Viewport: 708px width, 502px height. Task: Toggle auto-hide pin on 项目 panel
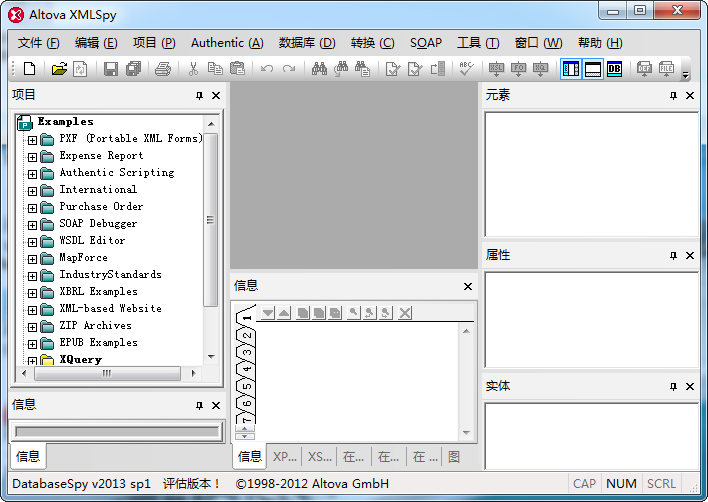tap(199, 95)
